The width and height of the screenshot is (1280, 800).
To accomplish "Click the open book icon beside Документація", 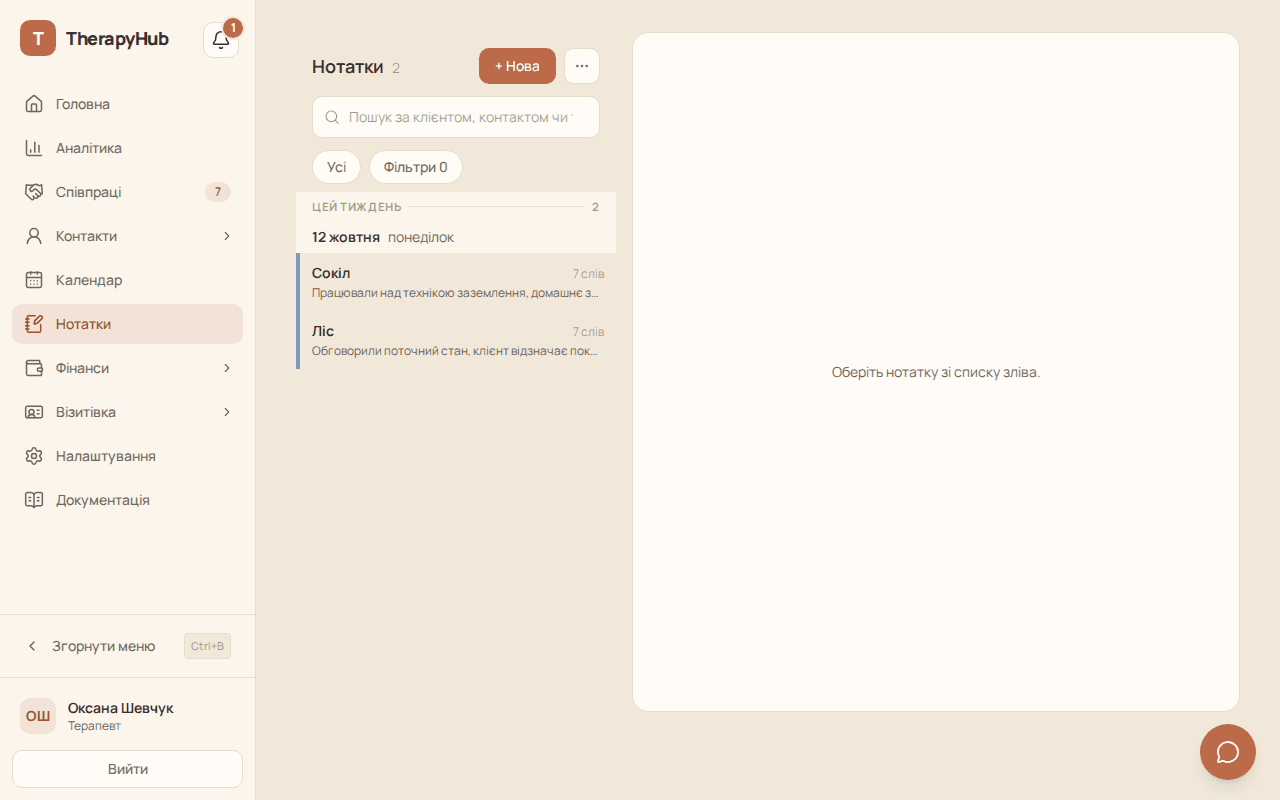I will (x=34, y=500).
